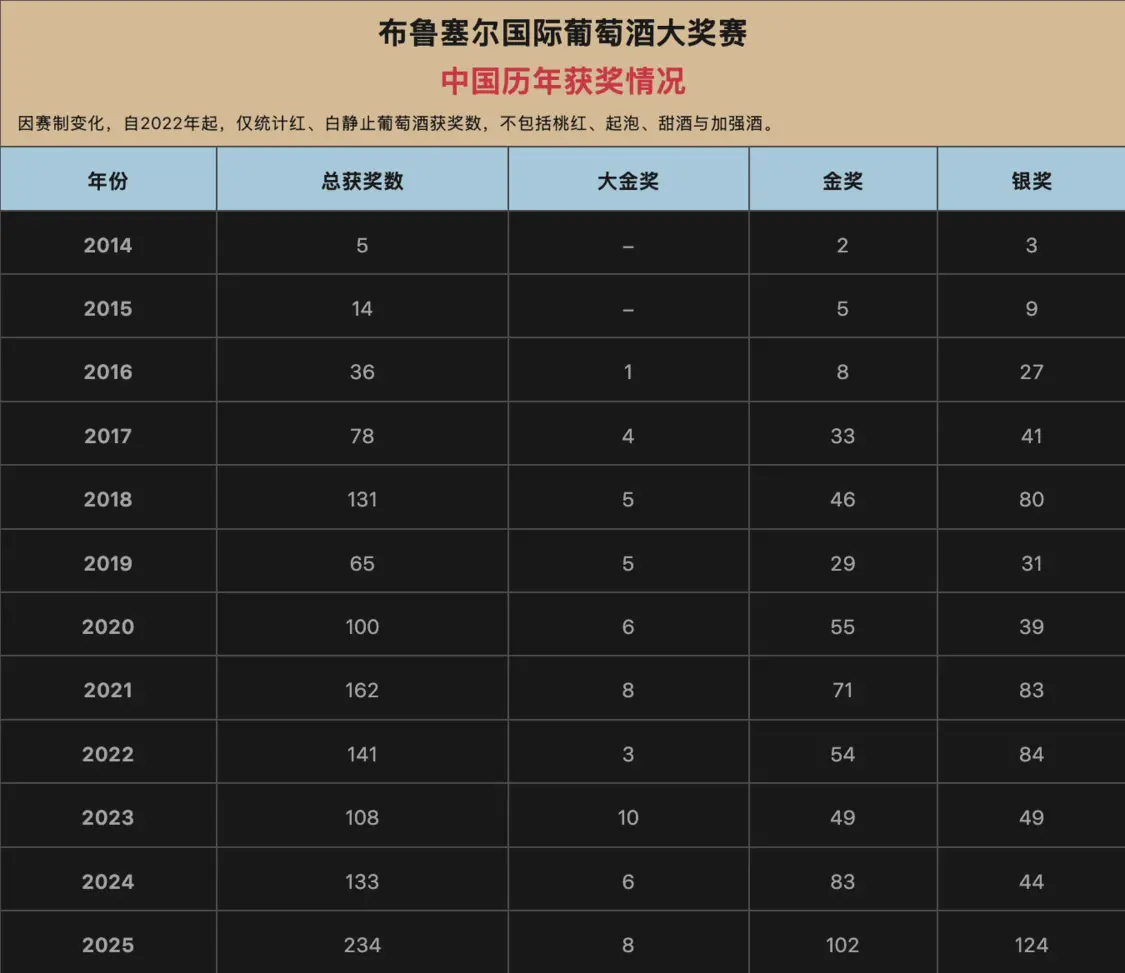The image size is (1125, 973).
Task: Click the 大金奖 column header
Action: tap(628, 181)
